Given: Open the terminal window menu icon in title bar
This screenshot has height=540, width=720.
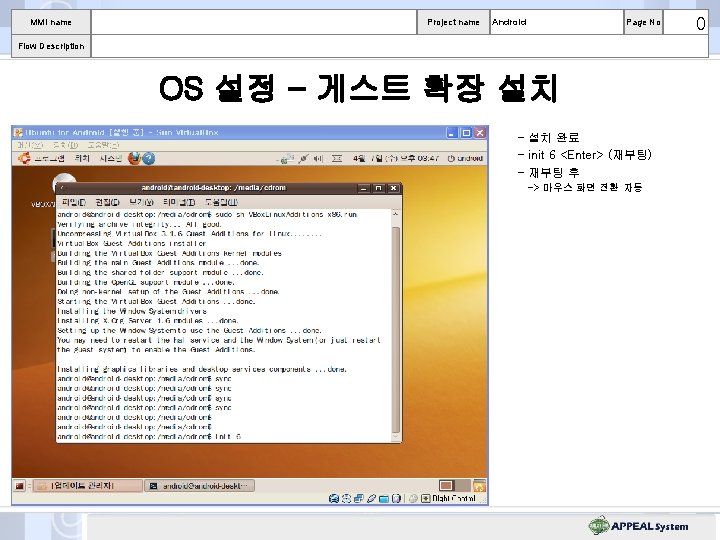Looking at the screenshot, I should [63, 188].
